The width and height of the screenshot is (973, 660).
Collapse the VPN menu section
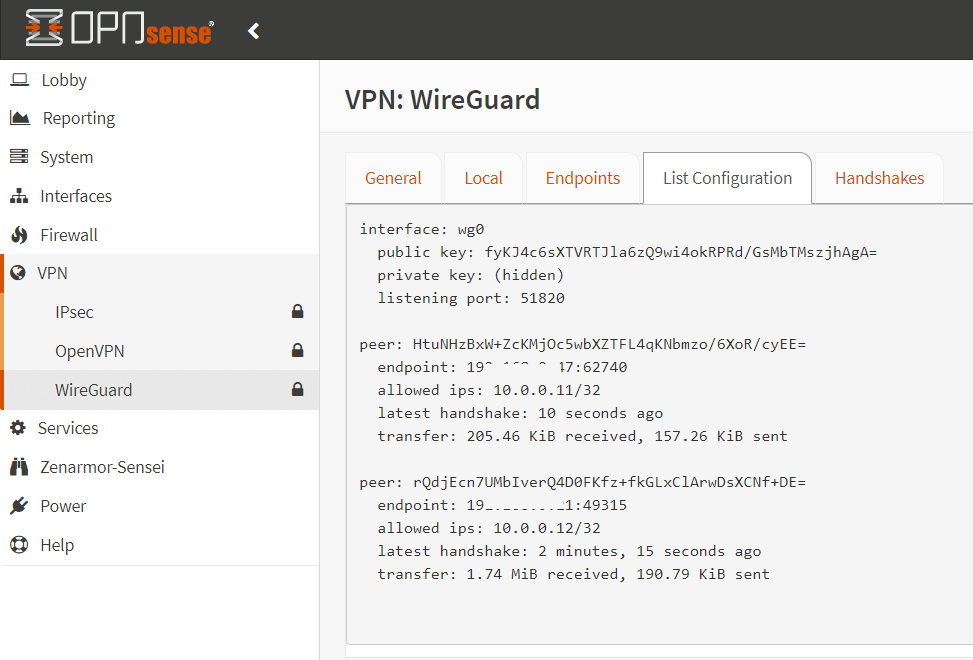click(52, 273)
